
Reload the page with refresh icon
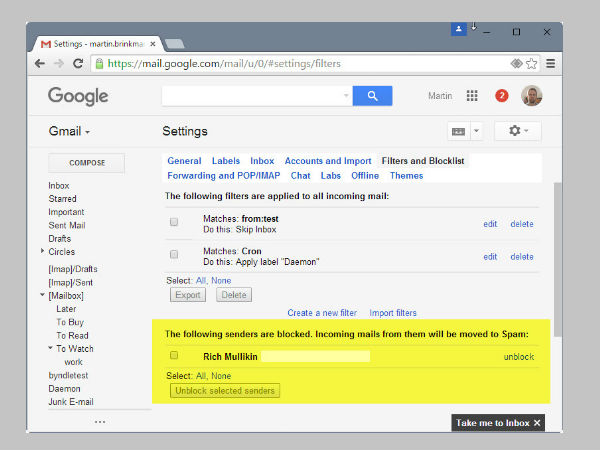pos(78,64)
